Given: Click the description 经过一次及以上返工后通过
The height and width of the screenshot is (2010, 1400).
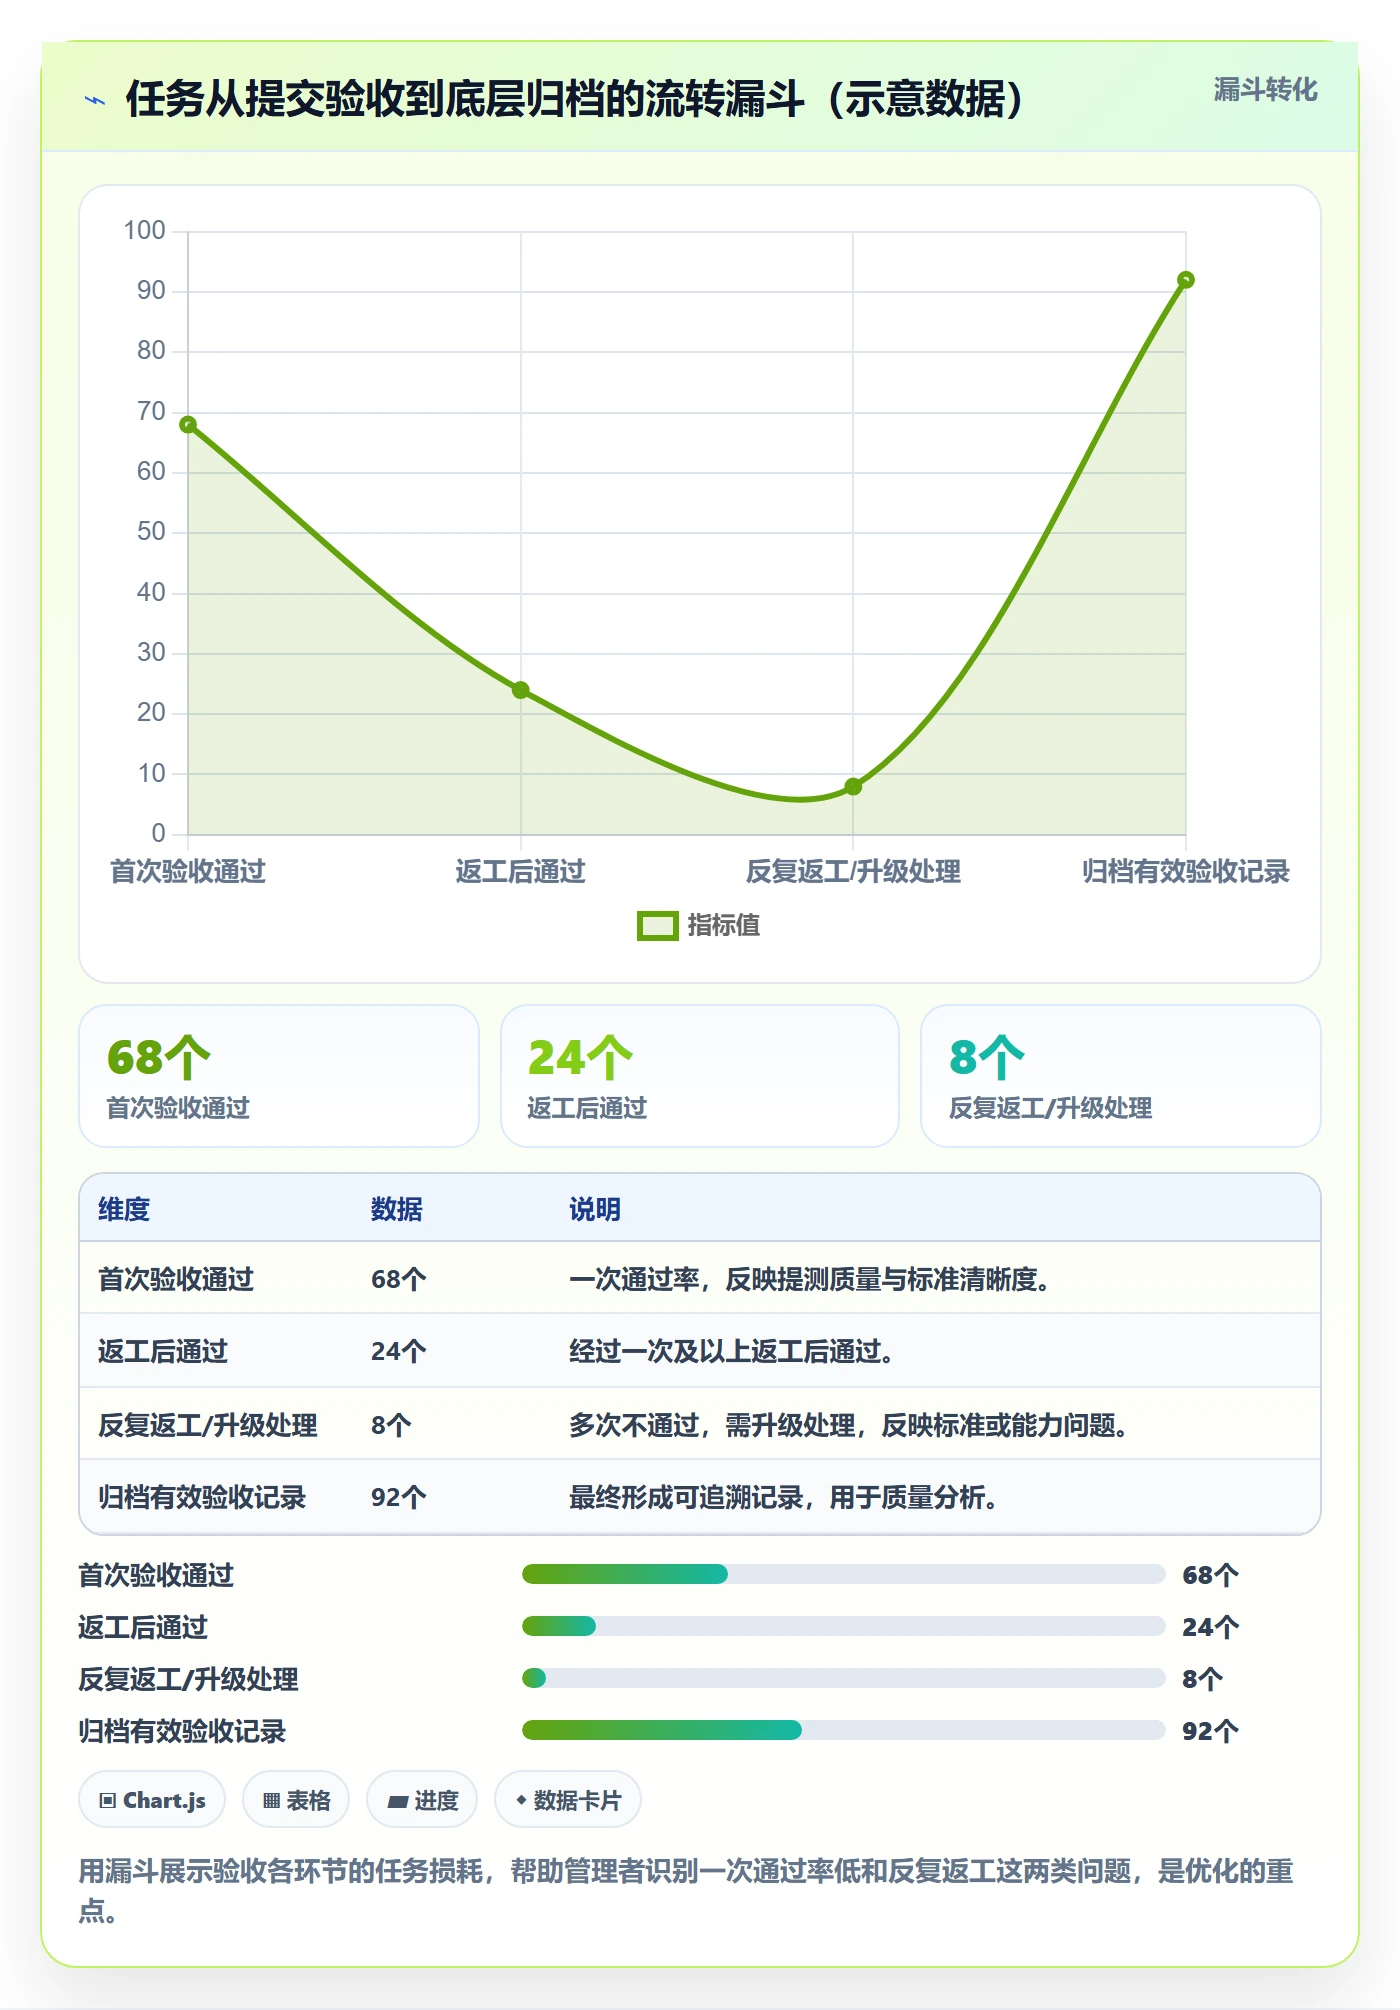Looking at the screenshot, I should point(731,1351).
